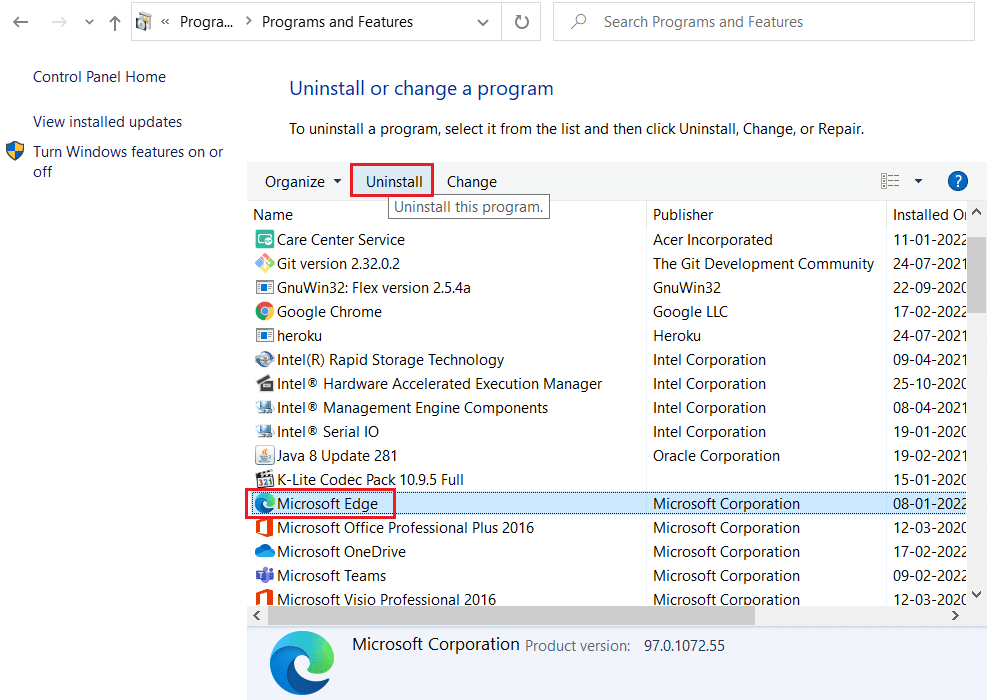
Task: Open Control Panel Home link
Action: 99,77
